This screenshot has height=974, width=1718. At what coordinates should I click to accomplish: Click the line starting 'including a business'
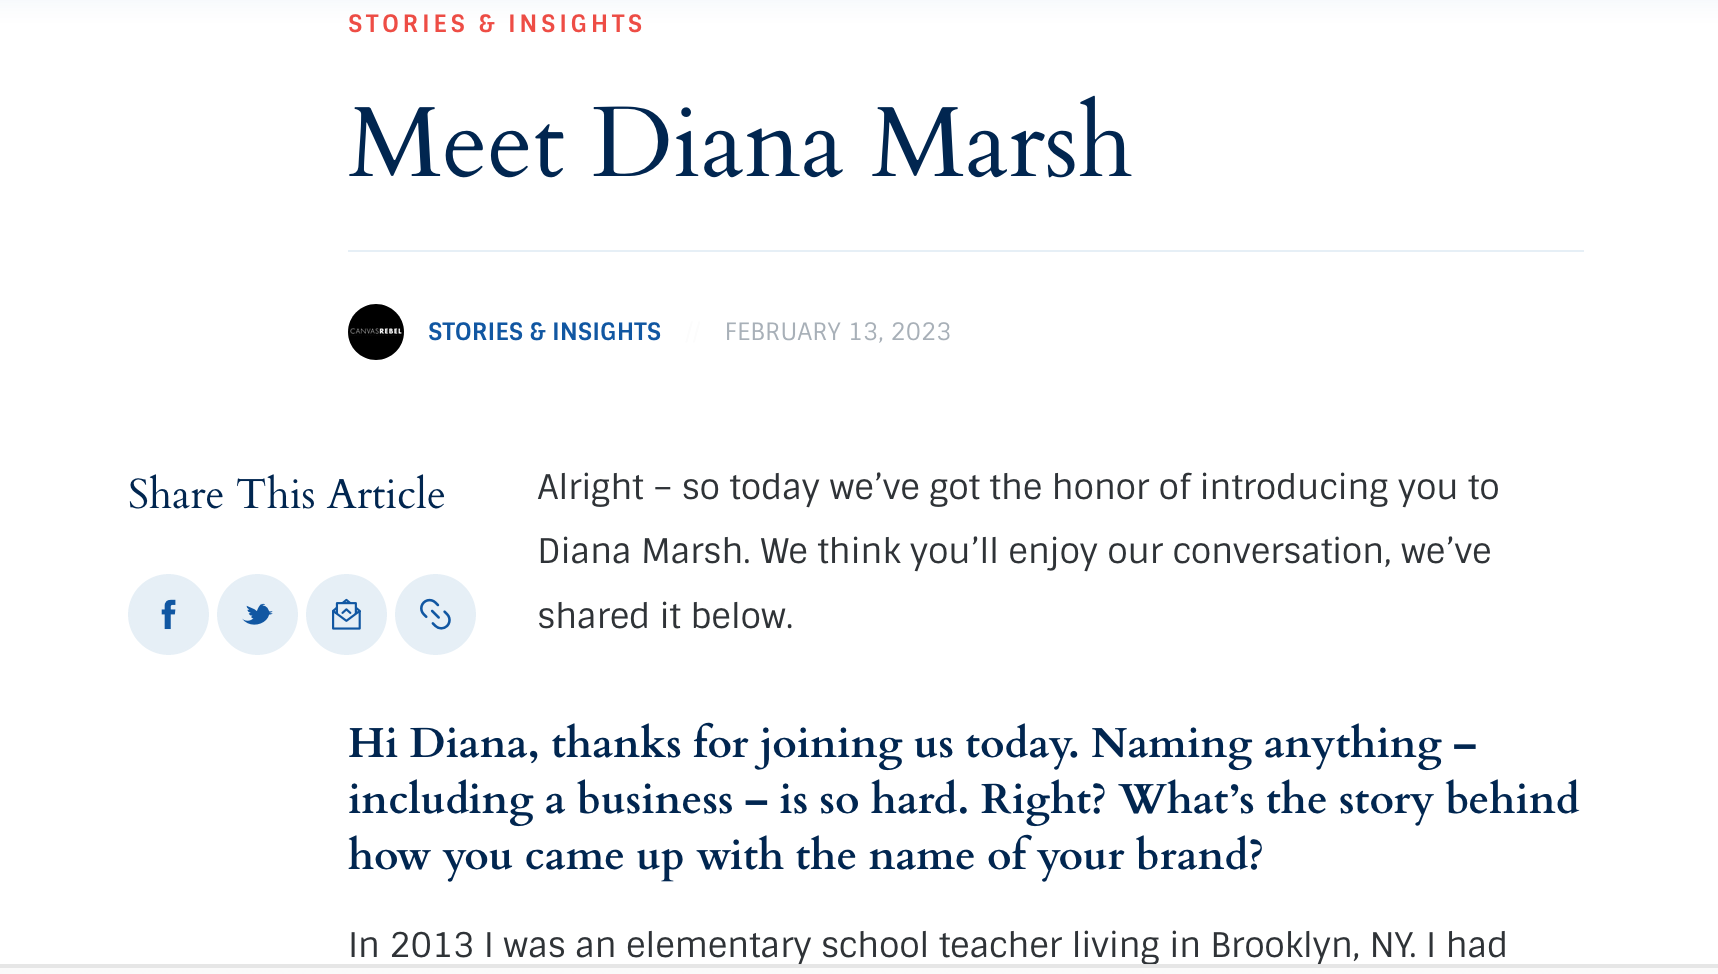point(962,800)
